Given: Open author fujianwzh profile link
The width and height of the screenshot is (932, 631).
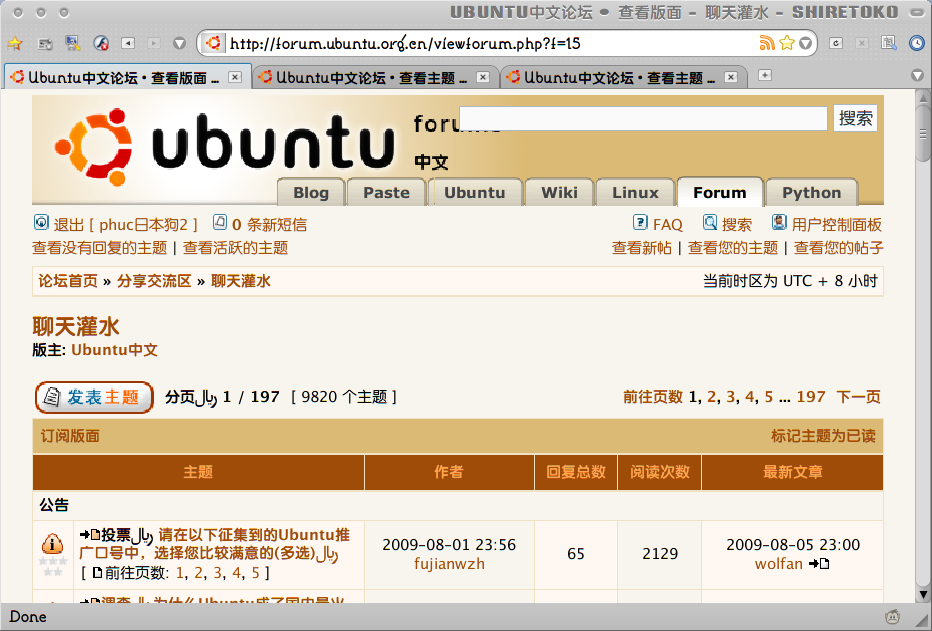Looking at the screenshot, I should coord(449,564).
